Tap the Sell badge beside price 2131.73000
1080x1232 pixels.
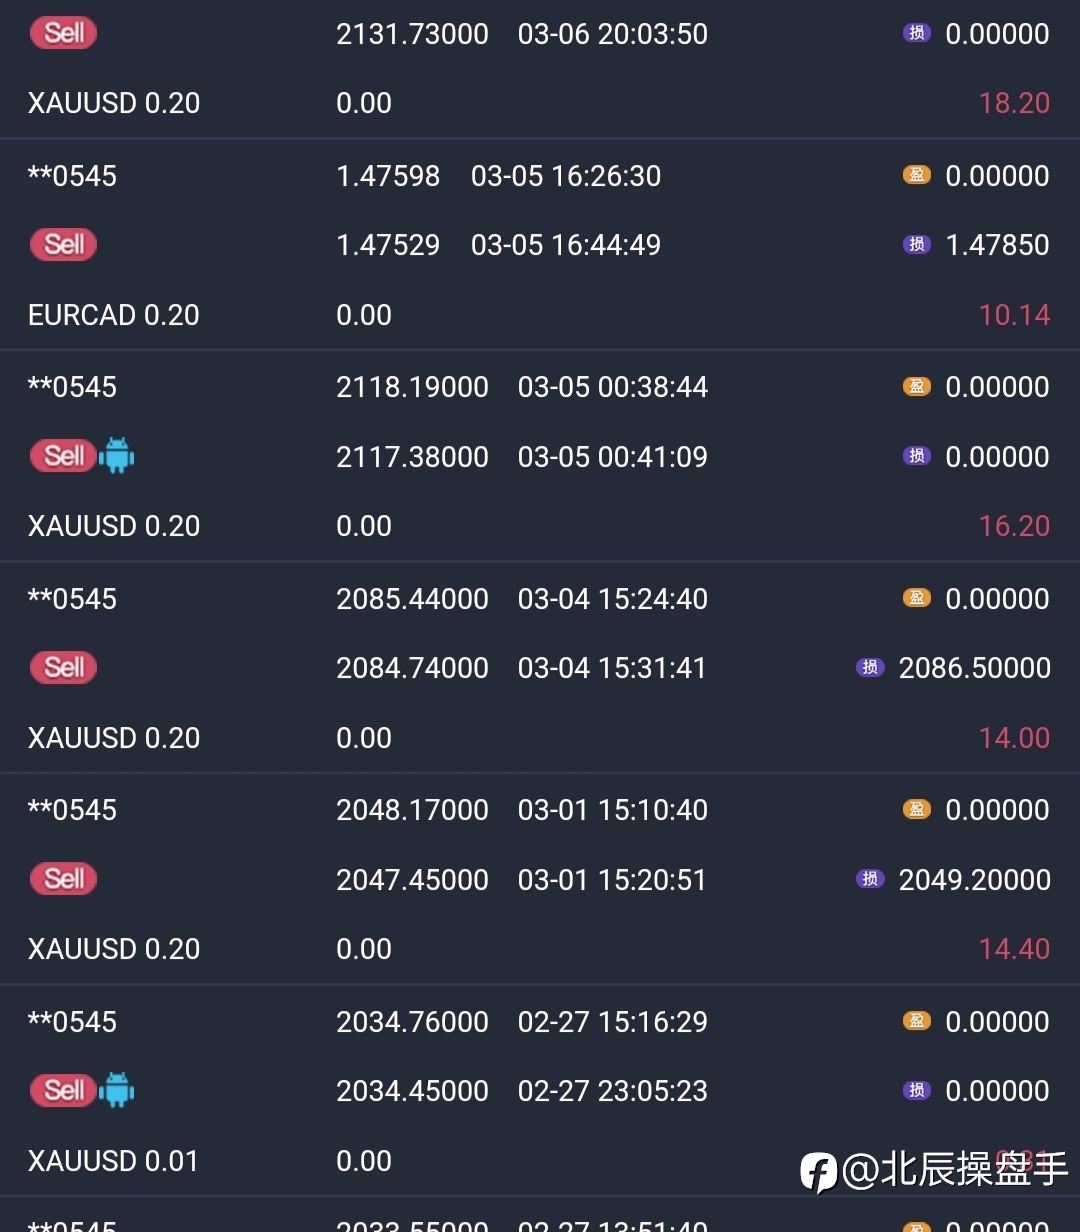click(64, 33)
